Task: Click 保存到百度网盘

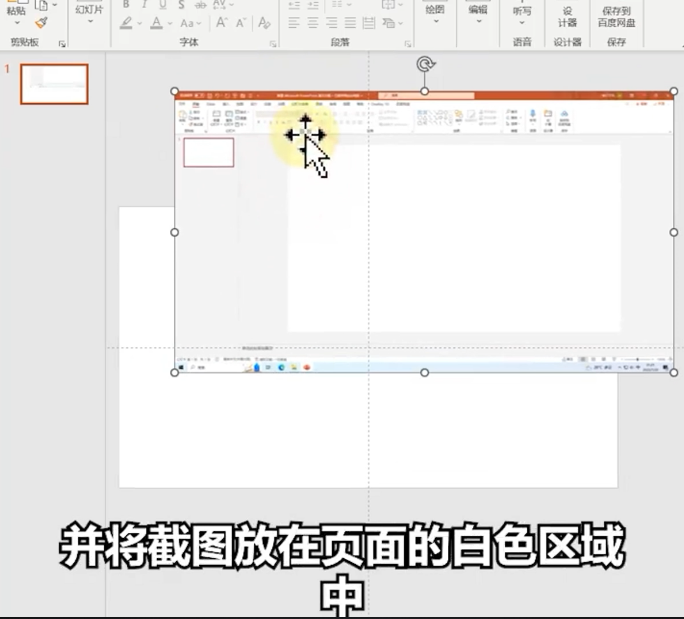Action: pos(616,16)
